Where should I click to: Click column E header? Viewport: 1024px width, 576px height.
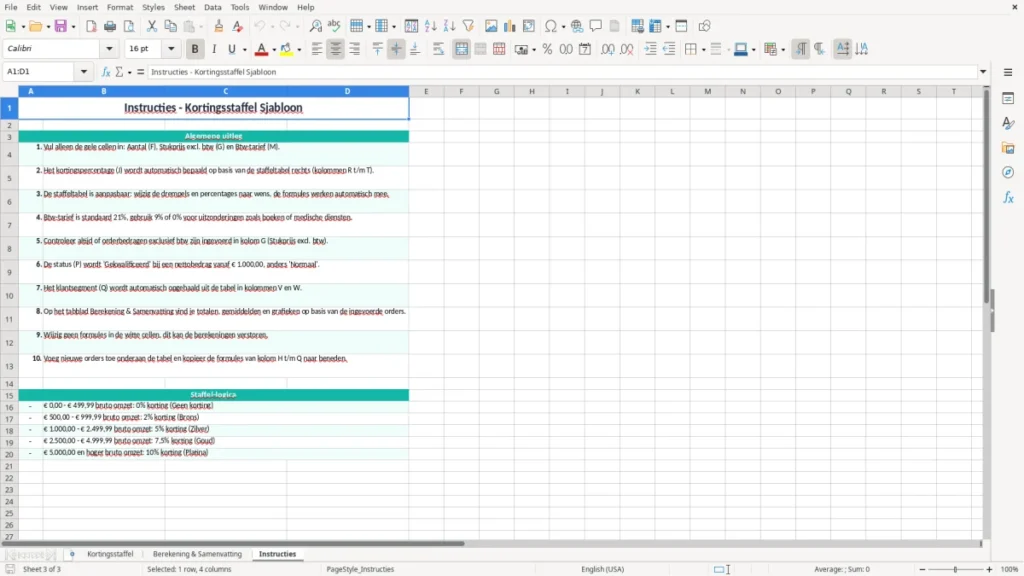click(x=426, y=91)
